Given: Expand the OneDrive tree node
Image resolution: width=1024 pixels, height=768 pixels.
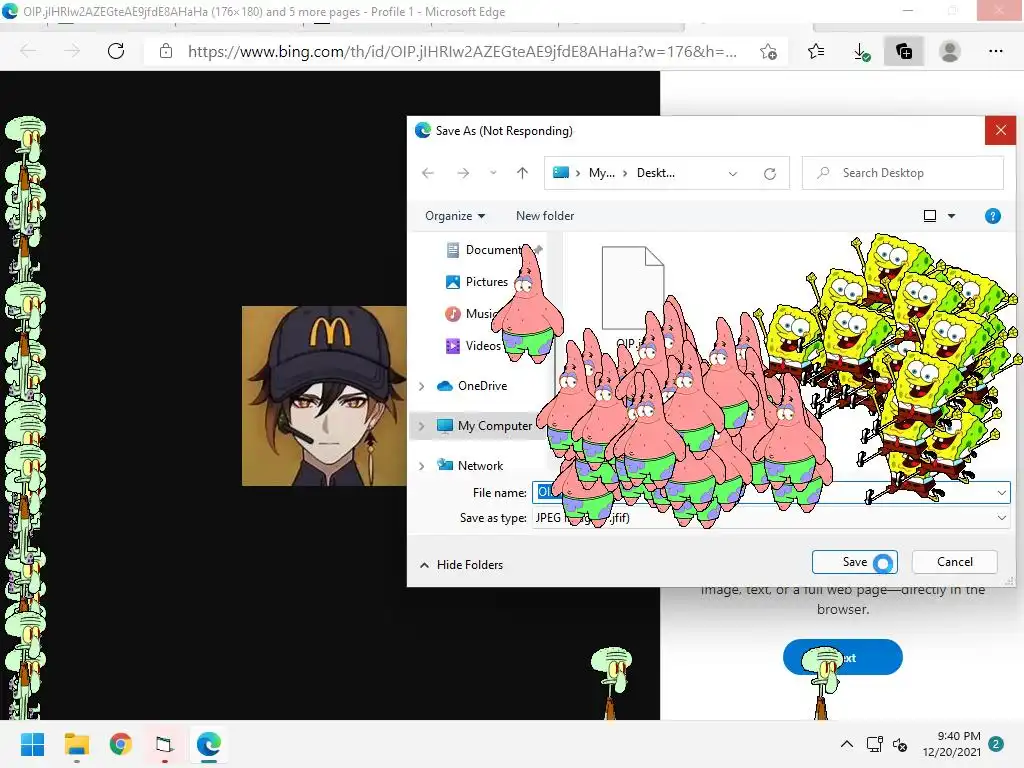Looking at the screenshot, I should click(x=422, y=386).
